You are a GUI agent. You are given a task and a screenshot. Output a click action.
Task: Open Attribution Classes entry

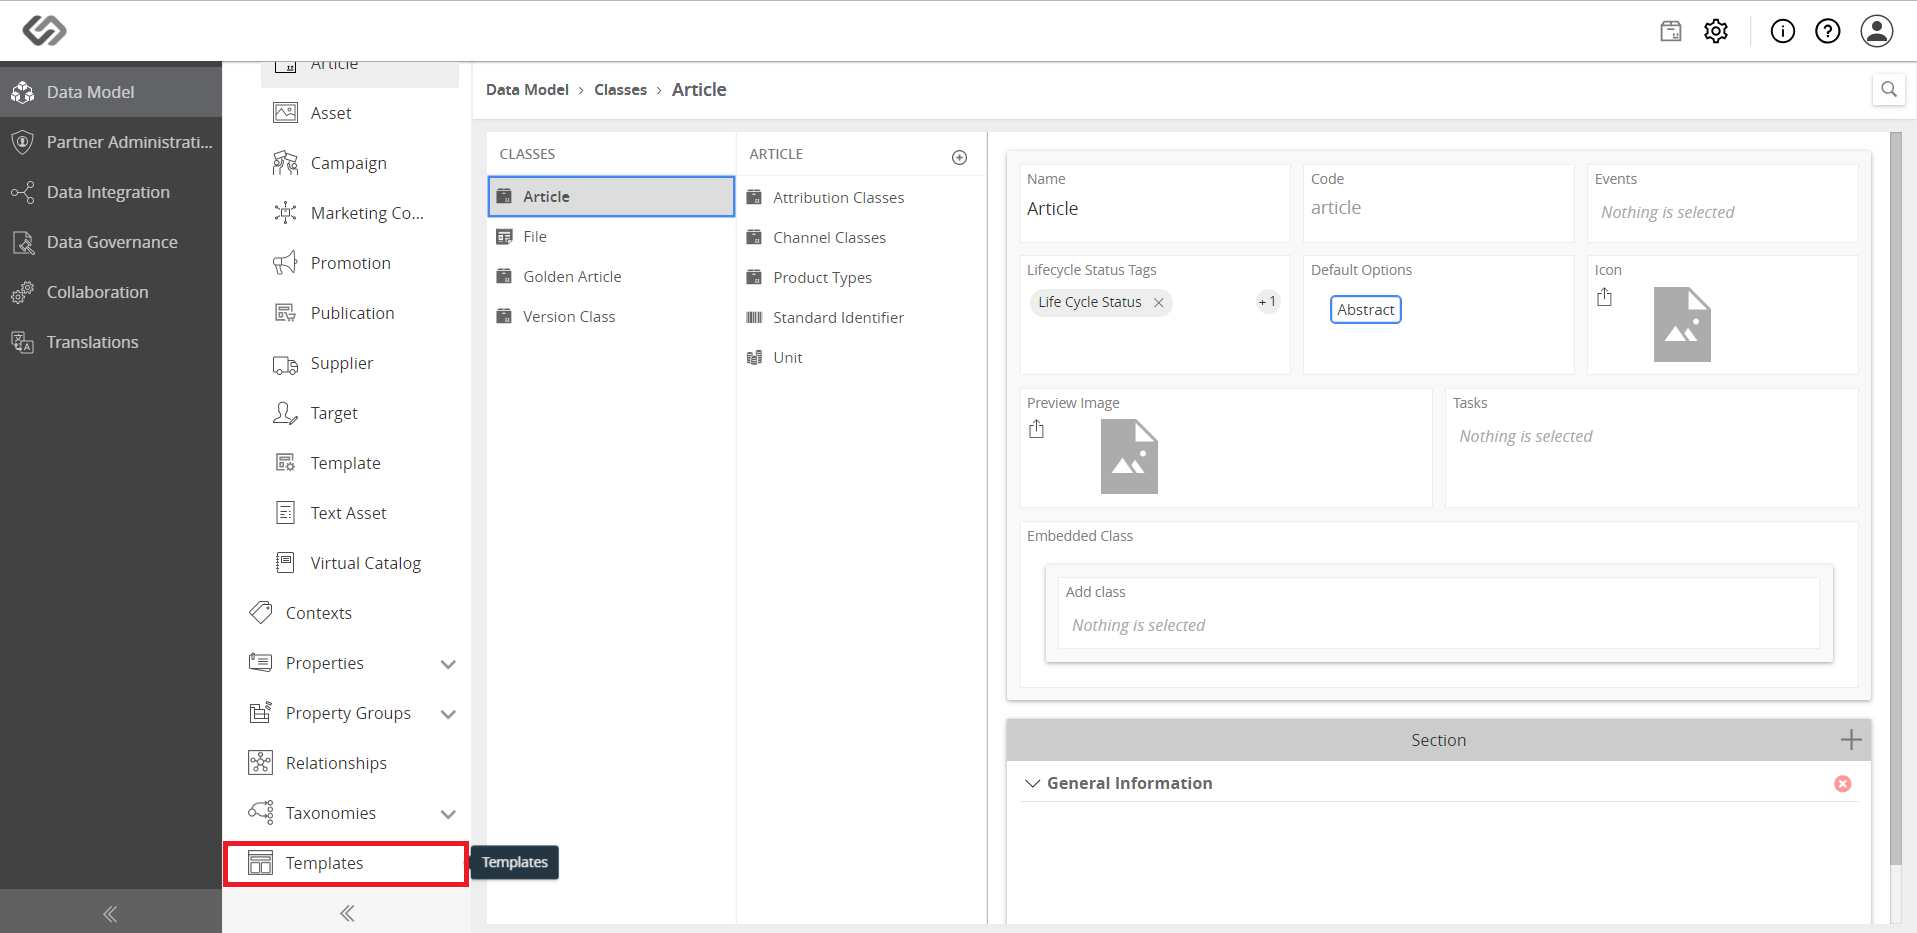[861, 198]
